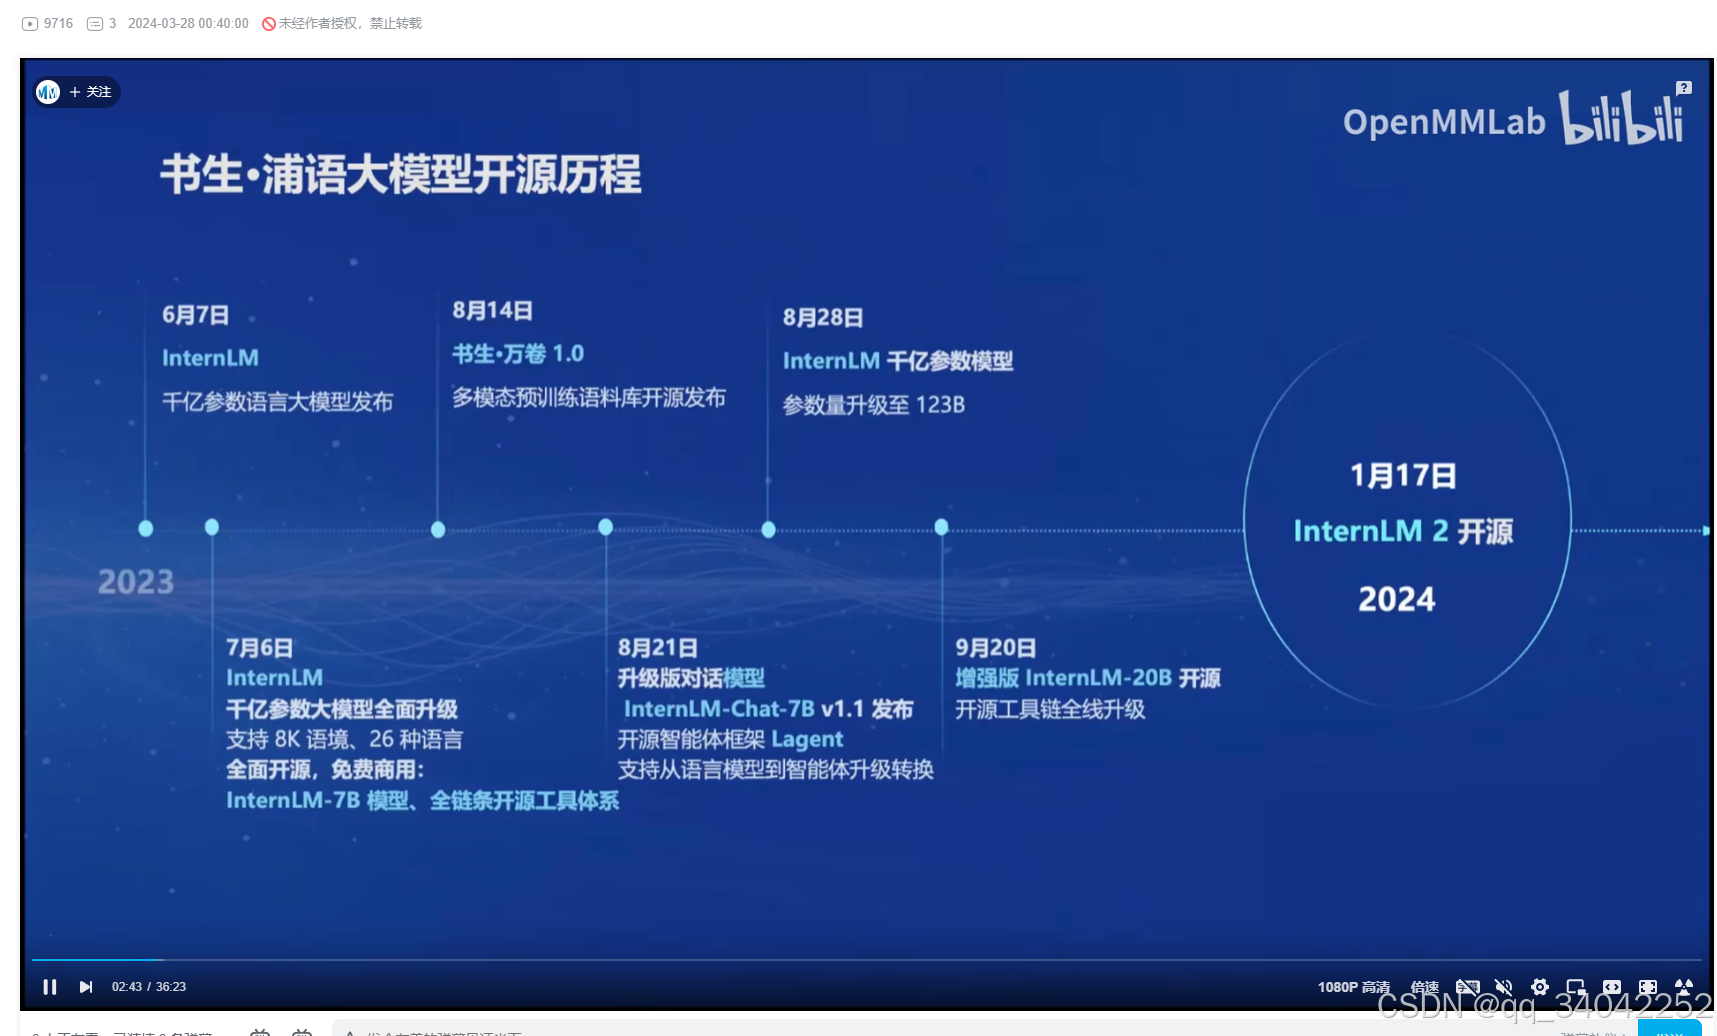The image size is (1717, 1036).
Task: Click the 02:43 / 36:23 time display
Action: 149,987
